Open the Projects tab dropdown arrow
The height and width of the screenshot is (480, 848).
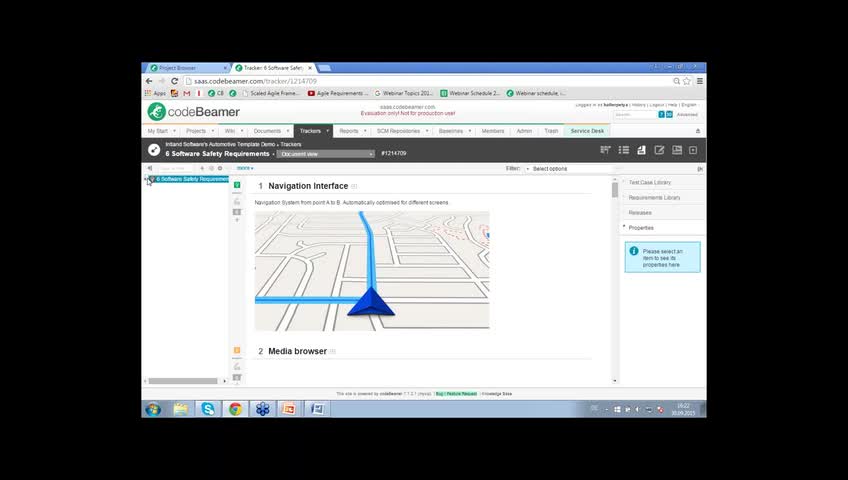(x=213, y=131)
